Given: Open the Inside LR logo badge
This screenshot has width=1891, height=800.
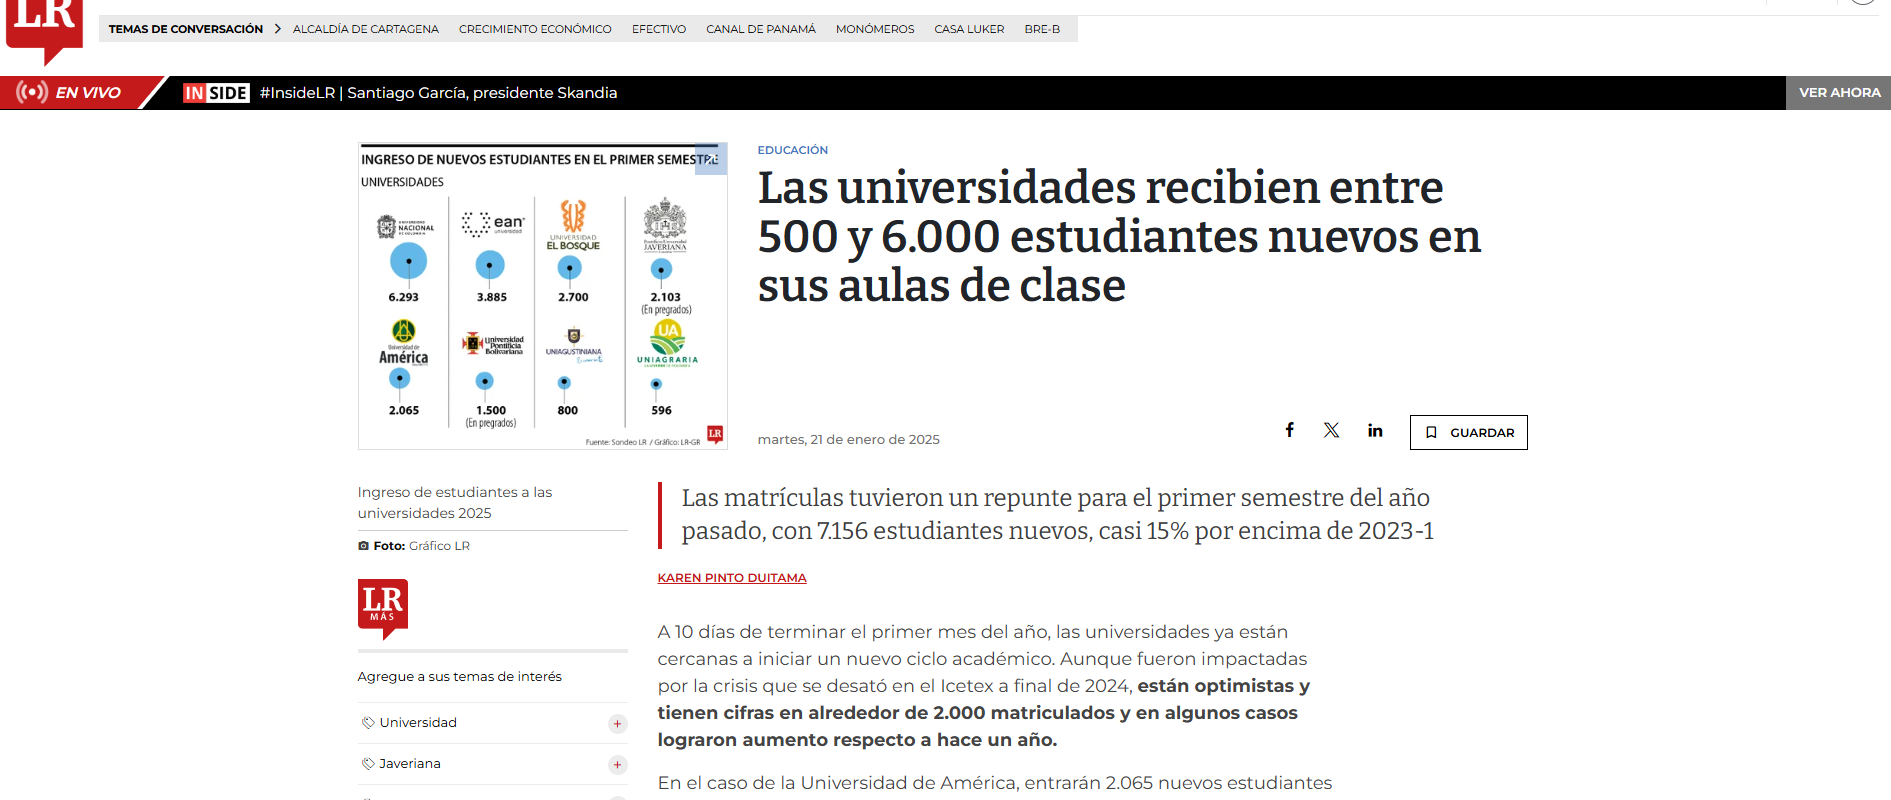Looking at the screenshot, I should (216, 93).
